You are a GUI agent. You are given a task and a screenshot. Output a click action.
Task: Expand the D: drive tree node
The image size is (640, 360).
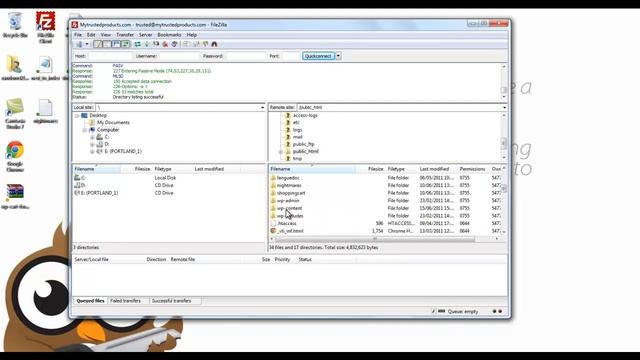coord(92,144)
